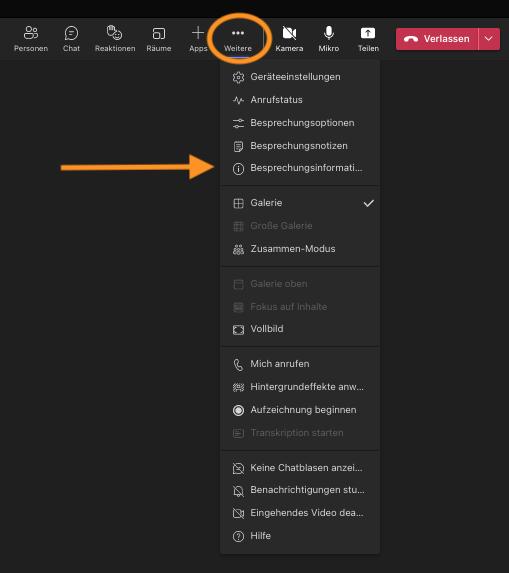Open the Personen participants panel
The height and width of the screenshot is (573, 509).
(31, 38)
